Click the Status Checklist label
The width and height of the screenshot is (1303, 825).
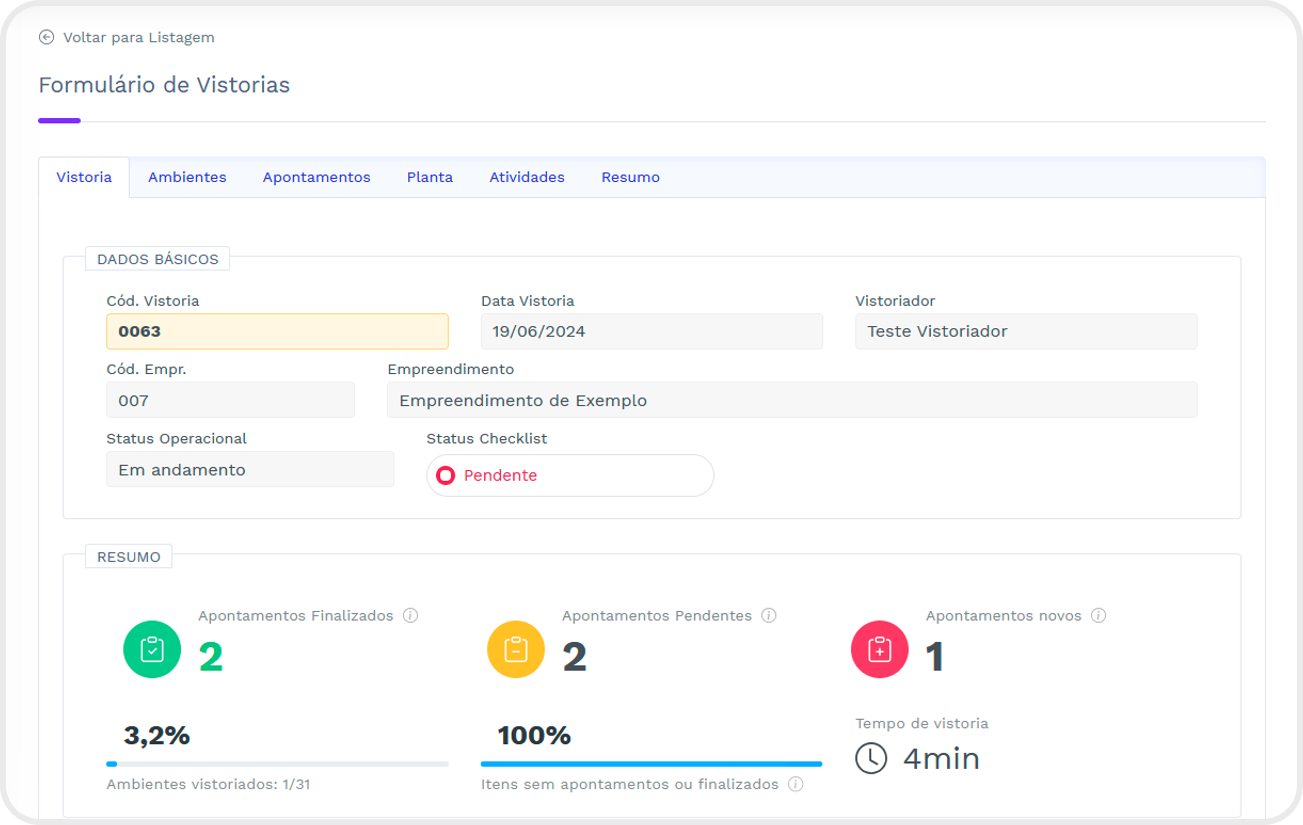tap(487, 439)
